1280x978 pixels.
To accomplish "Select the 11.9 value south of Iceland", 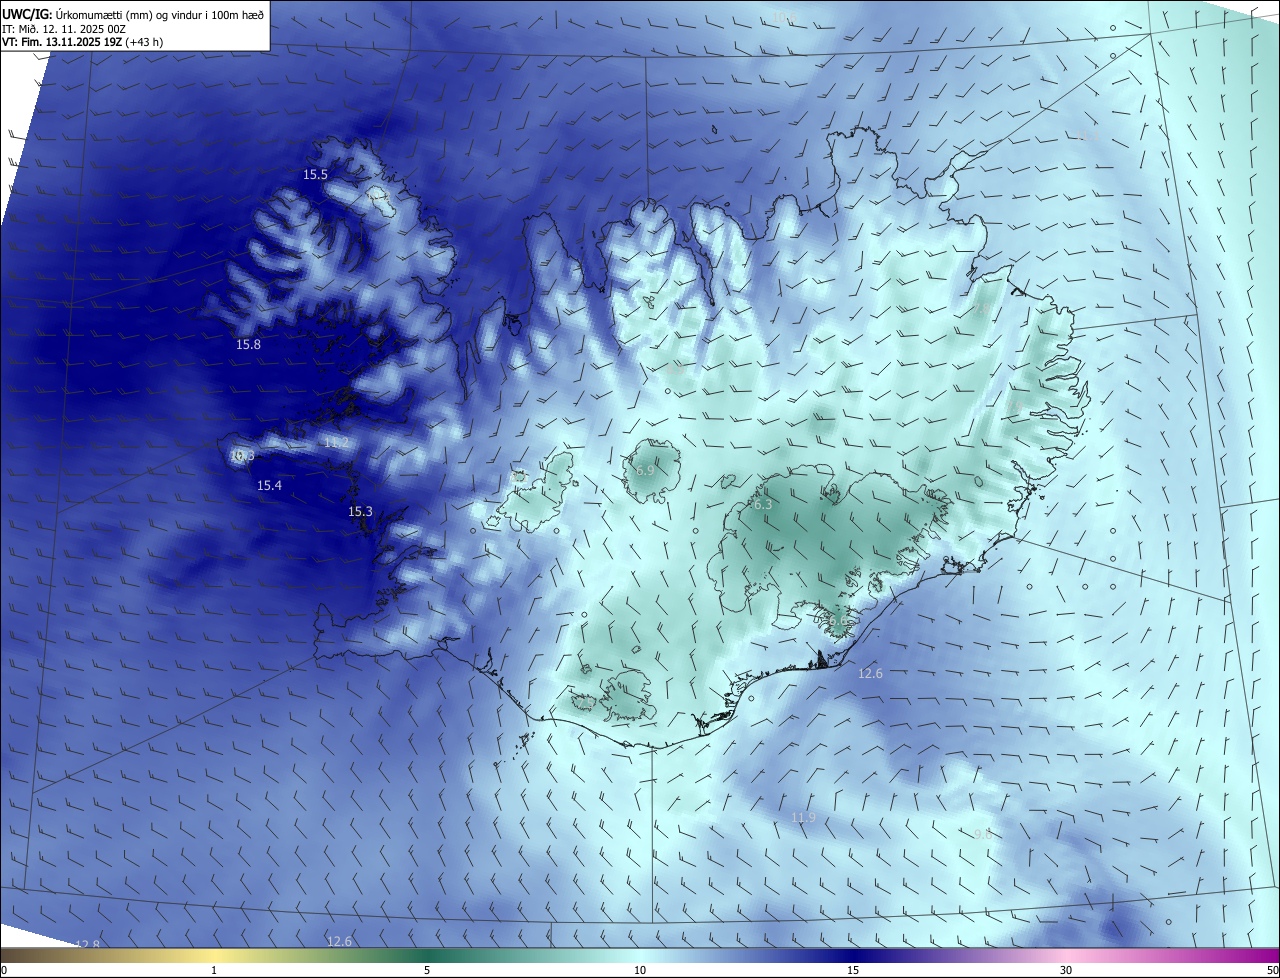I will [x=803, y=817].
